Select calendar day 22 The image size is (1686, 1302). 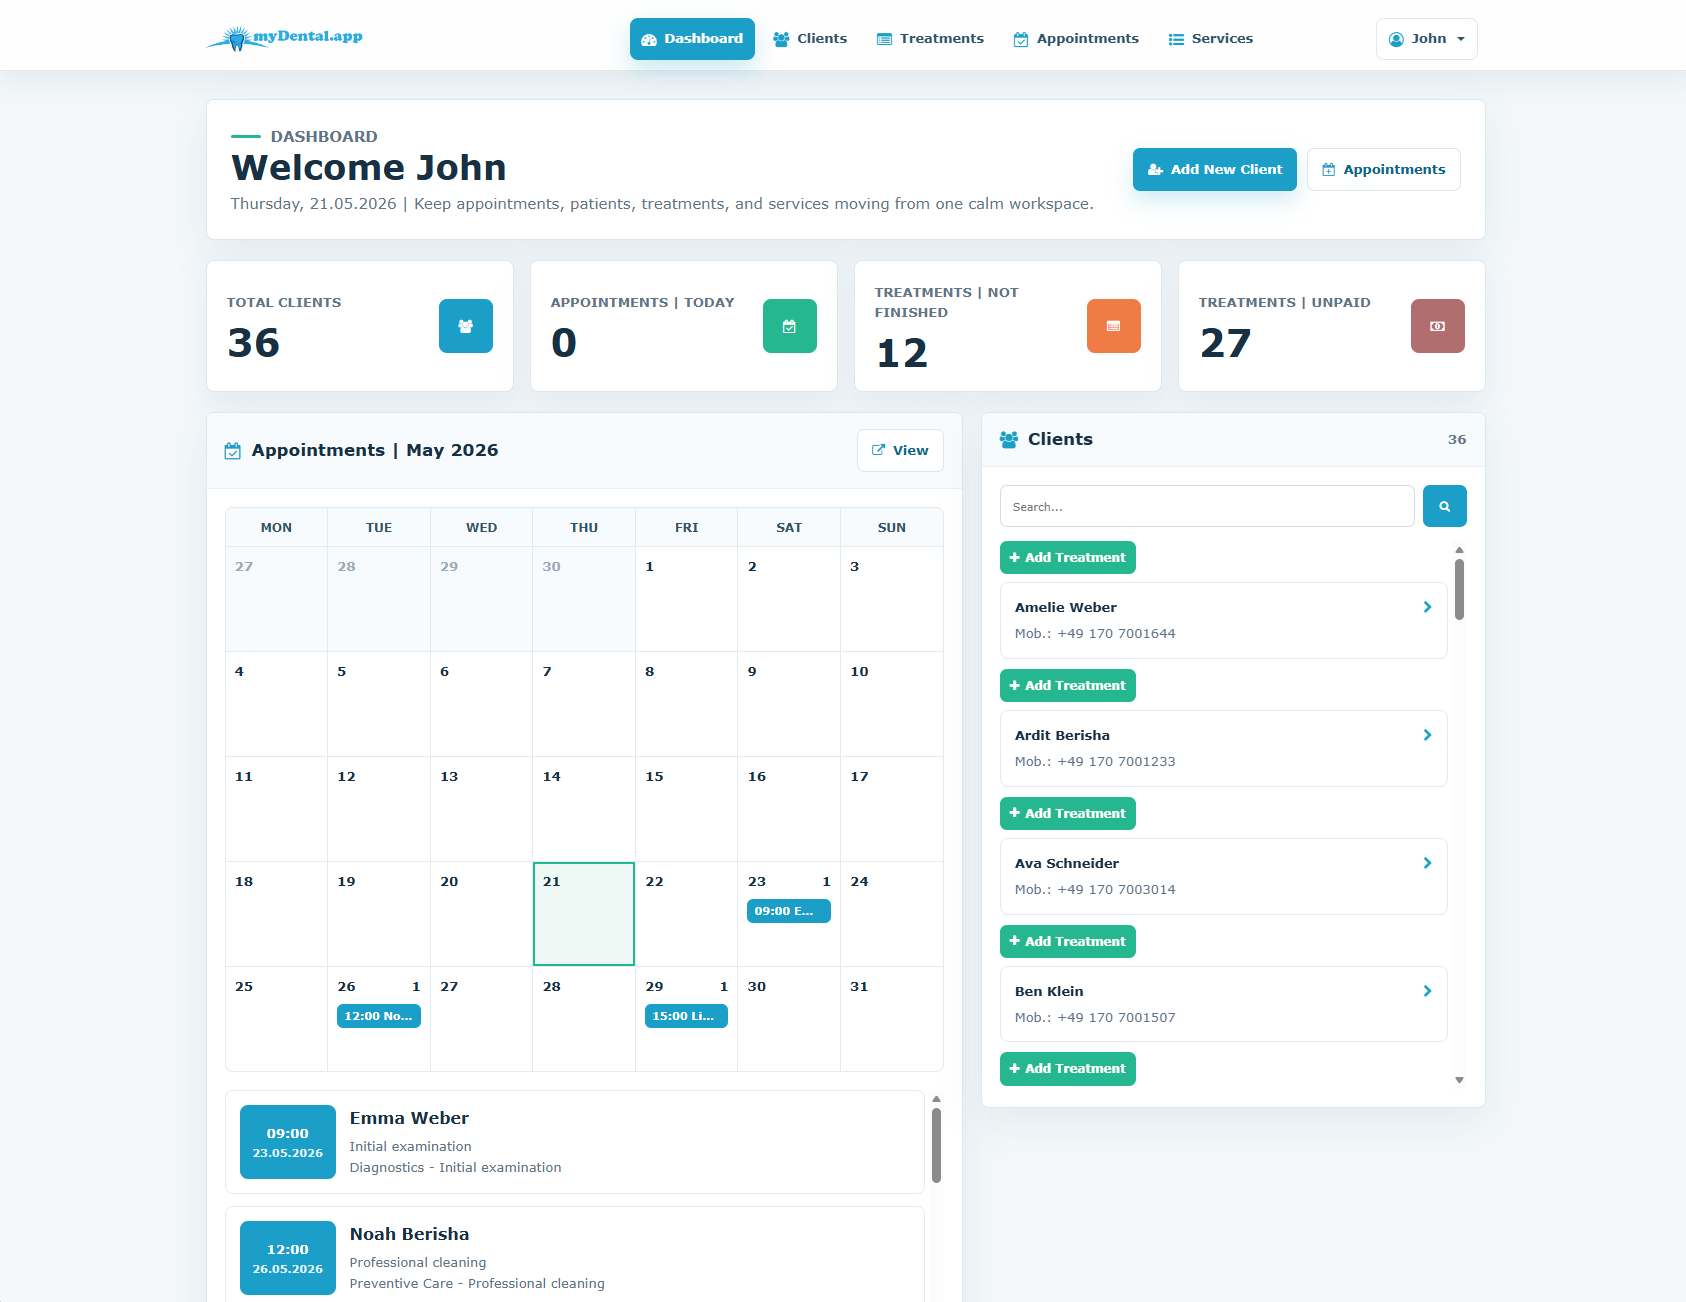click(x=686, y=914)
